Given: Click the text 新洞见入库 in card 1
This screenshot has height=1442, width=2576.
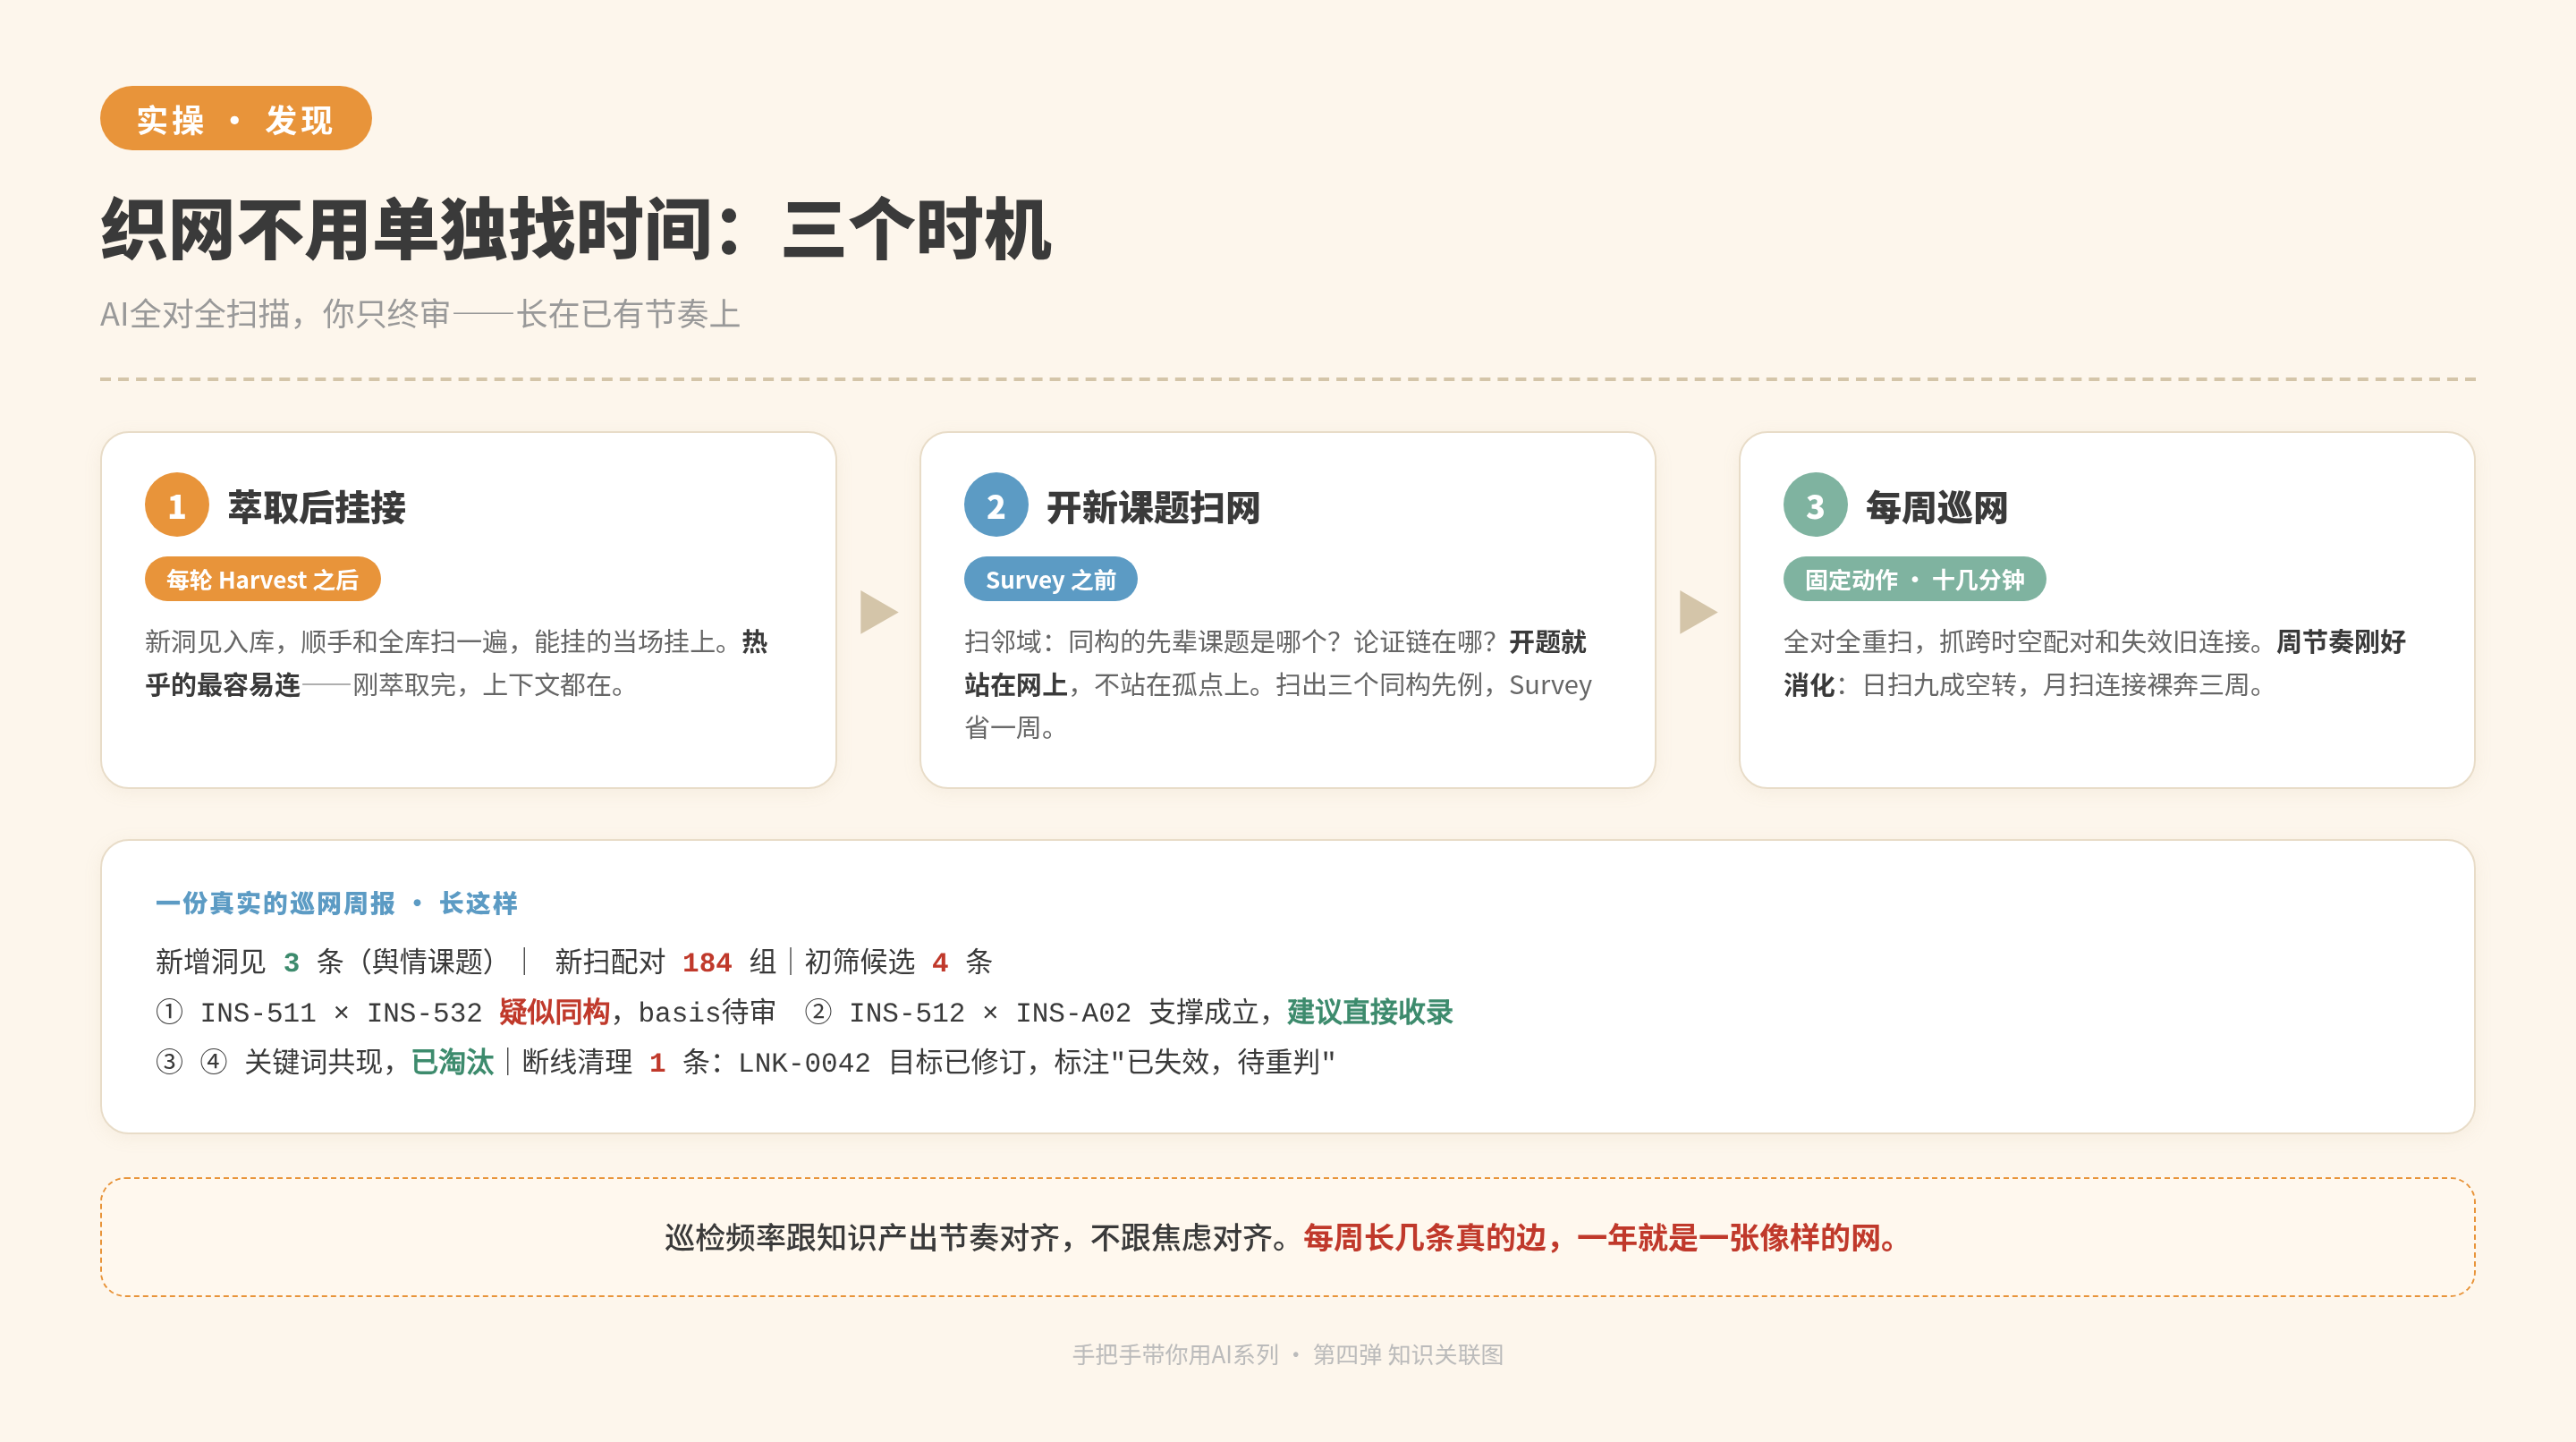Looking at the screenshot, I should point(210,641).
